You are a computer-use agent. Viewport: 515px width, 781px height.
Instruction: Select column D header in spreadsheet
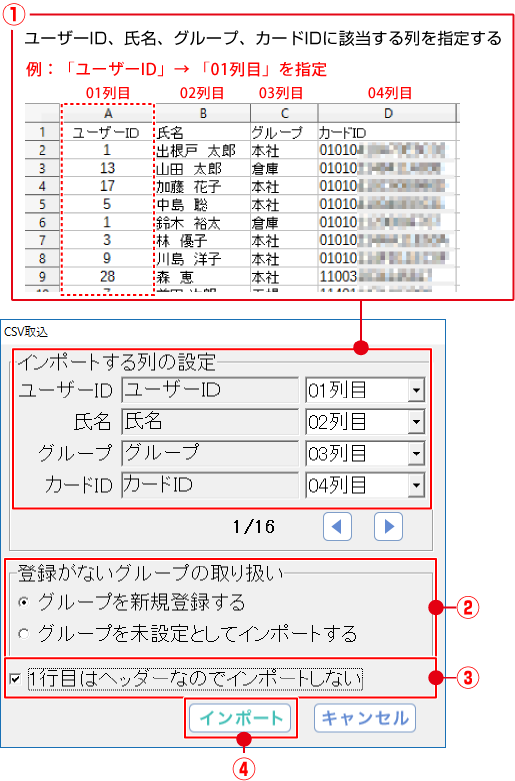(x=387, y=114)
